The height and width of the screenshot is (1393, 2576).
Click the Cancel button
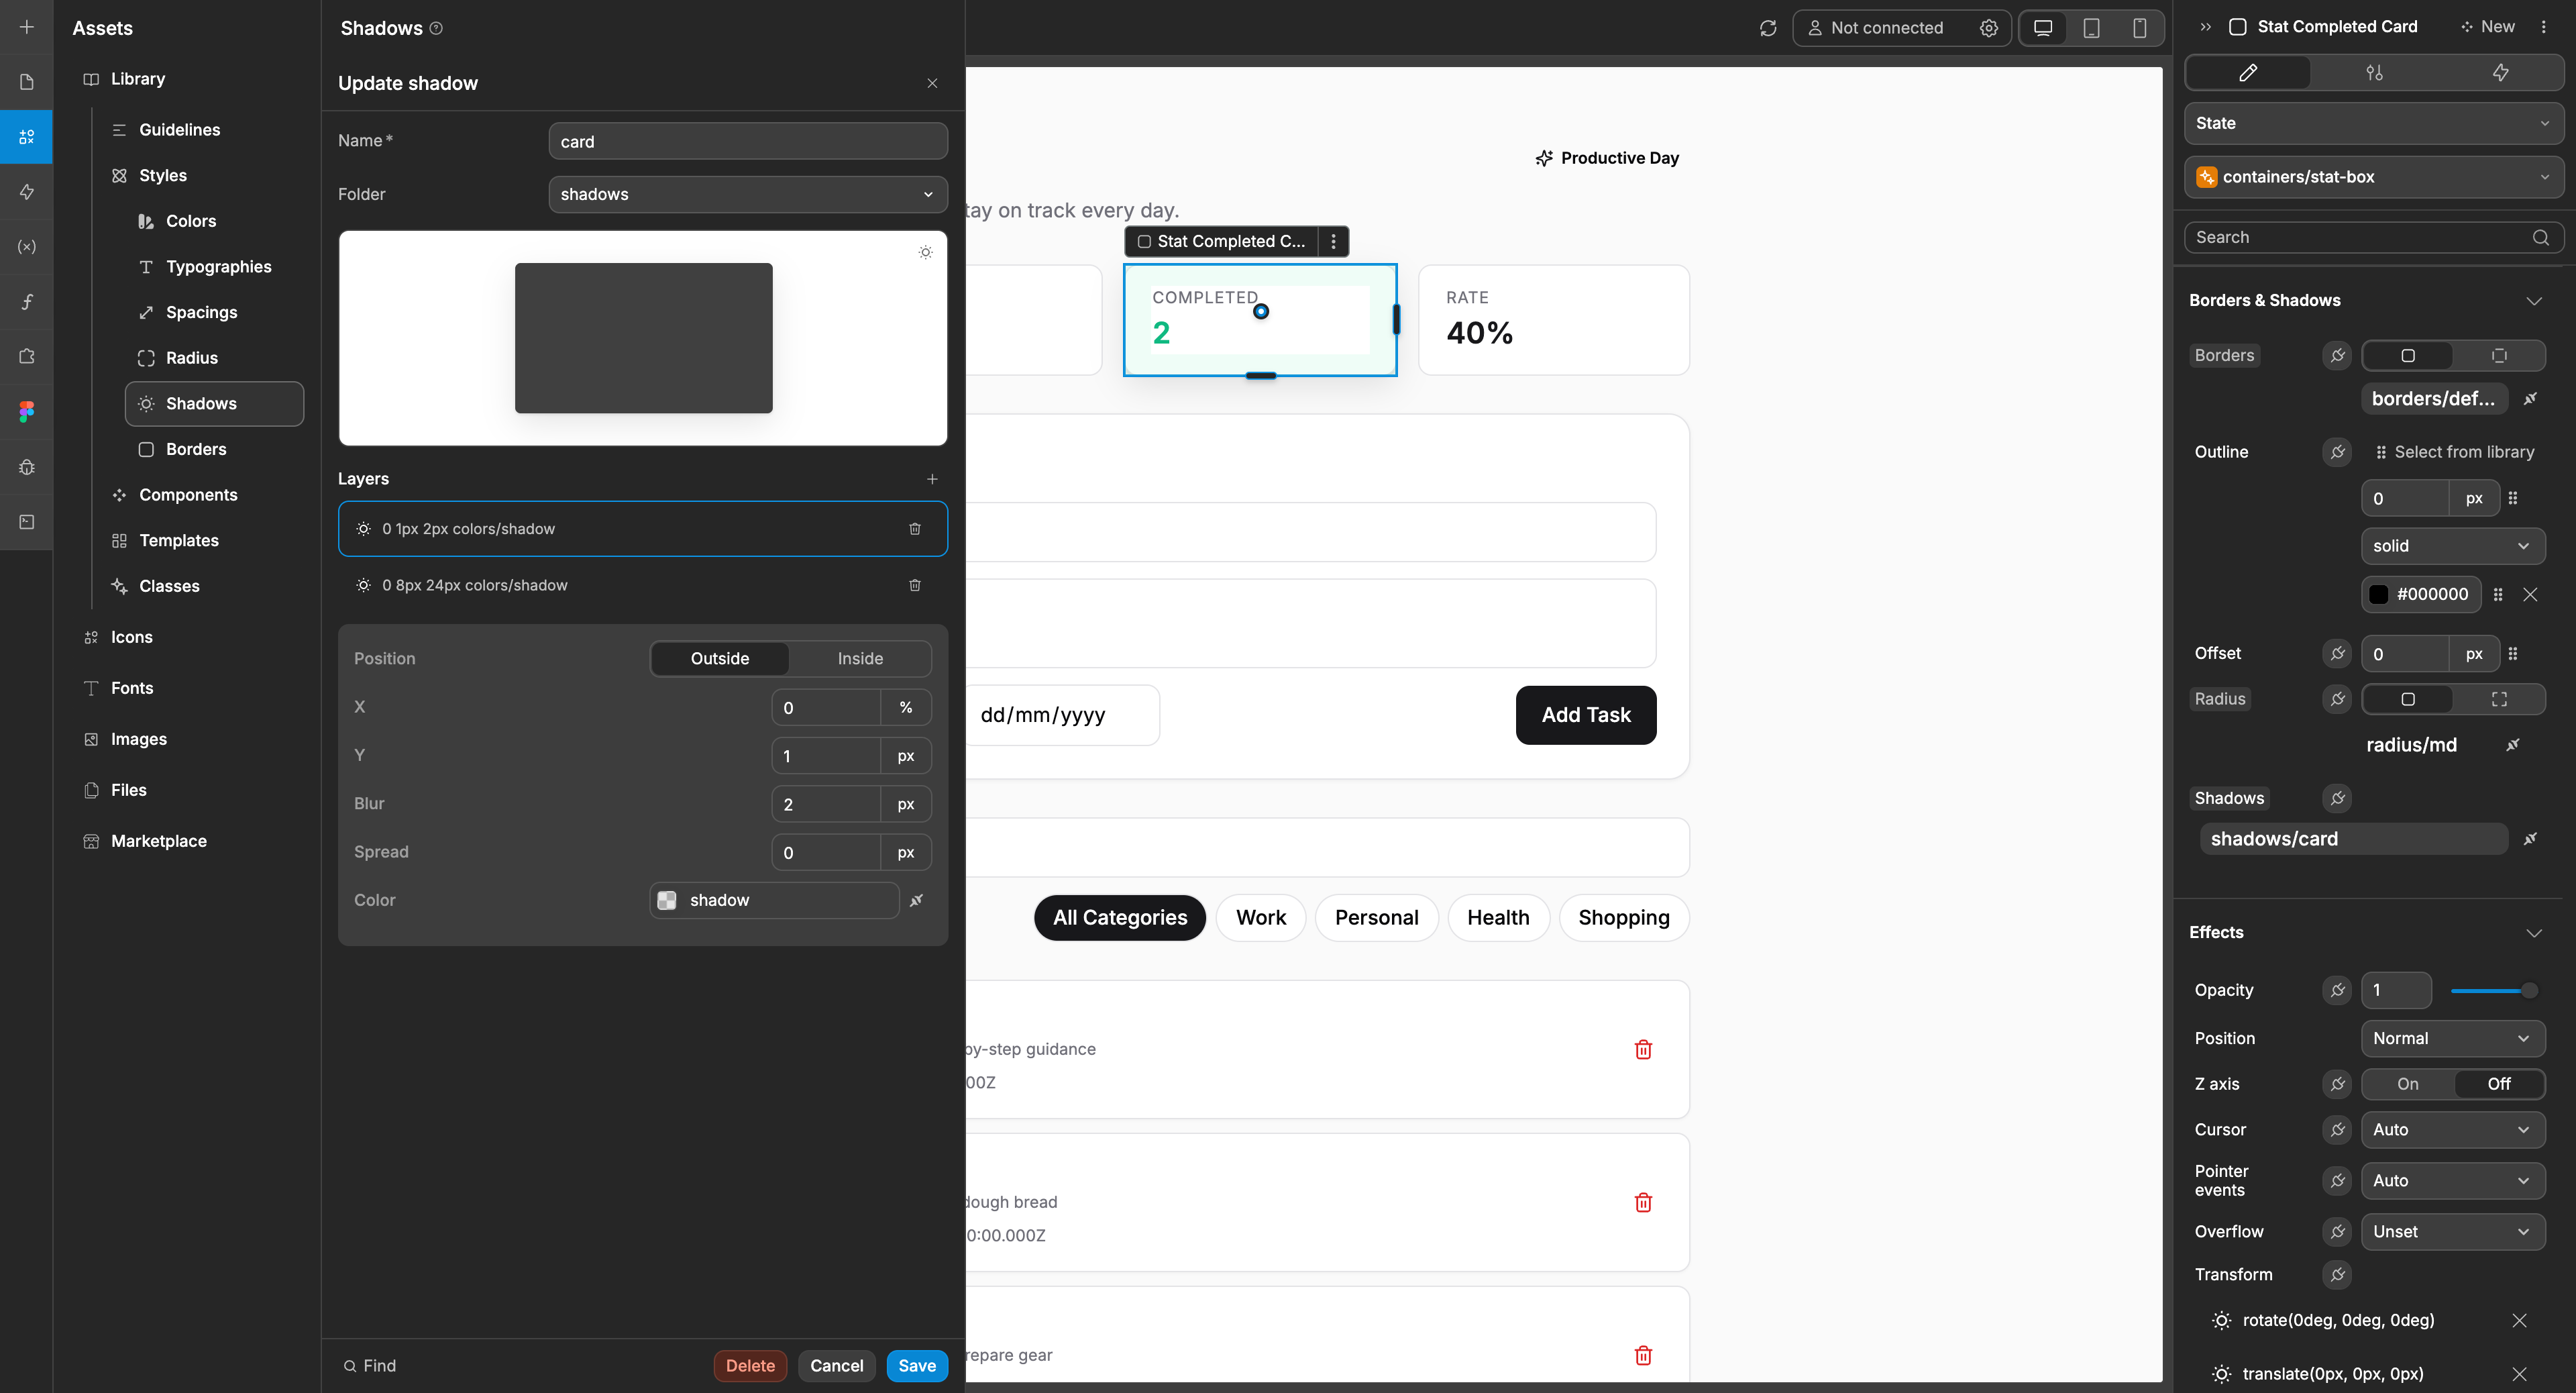pos(836,1365)
